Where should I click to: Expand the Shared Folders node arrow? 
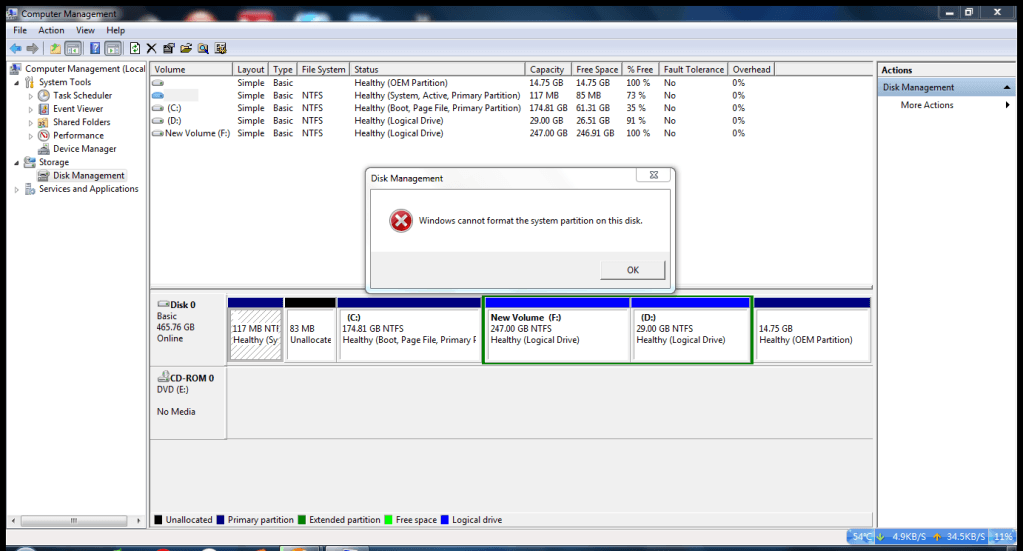click(x=31, y=123)
